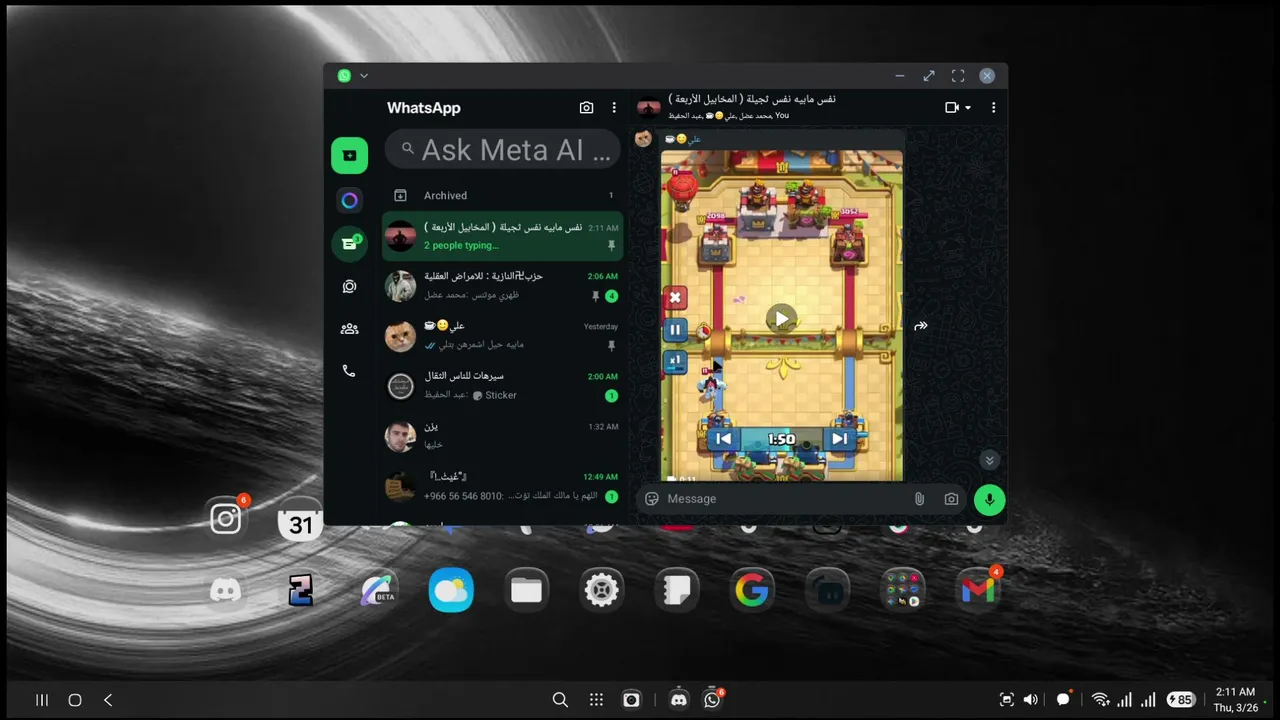Image resolution: width=1280 pixels, height=720 pixels.
Task: Expand the WhatsApp window title dropdown chevron
Action: point(364,76)
